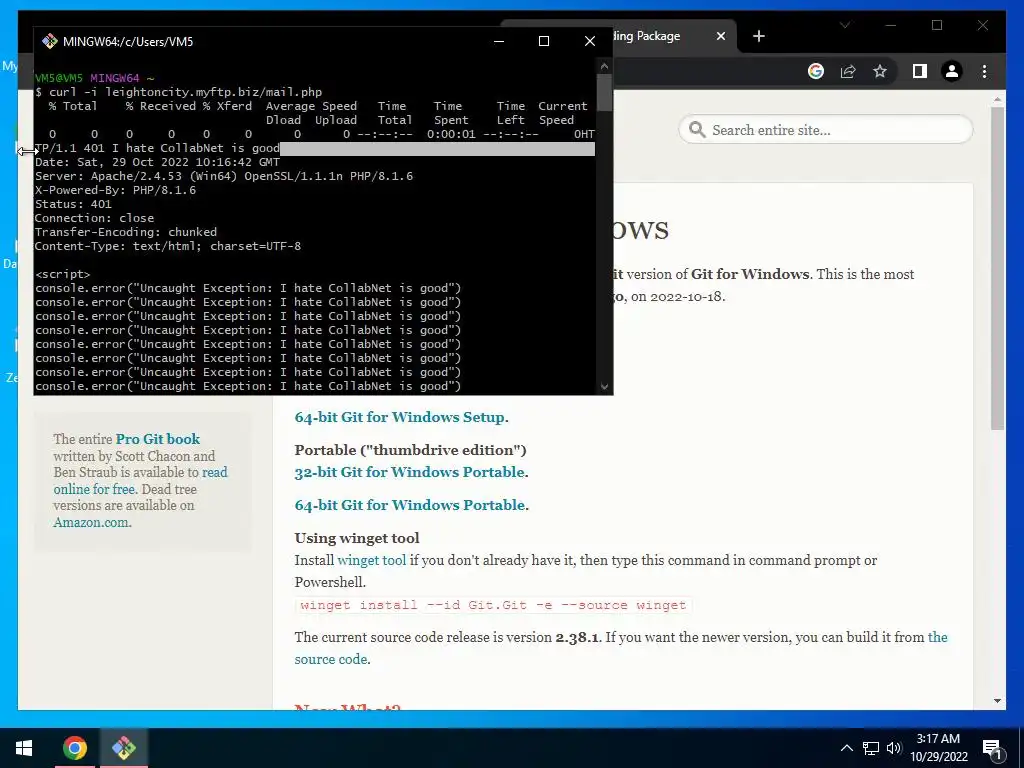Click the Chrome page scrollbar down arrow
The image size is (1024, 768).
(x=997, y=701)
